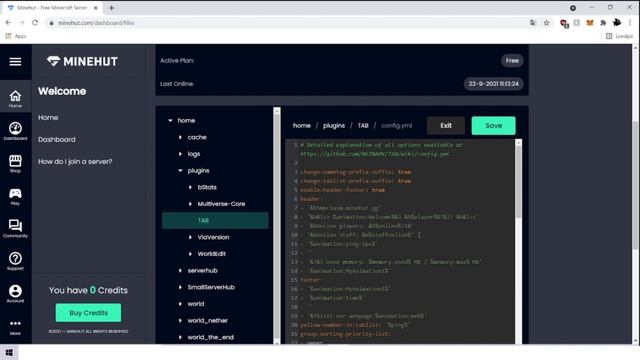640x360 pixels.
Task: Click the file tree scrollbar
Action: pyautogui.click(x=277, y=224)
